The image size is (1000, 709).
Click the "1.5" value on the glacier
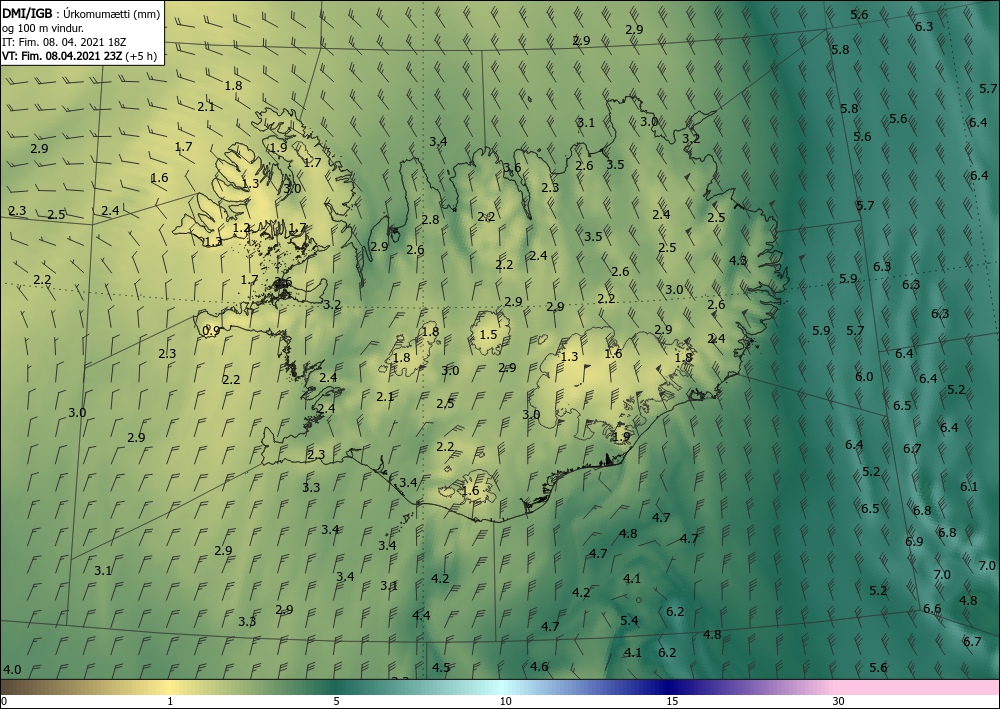tap(489, 335)
